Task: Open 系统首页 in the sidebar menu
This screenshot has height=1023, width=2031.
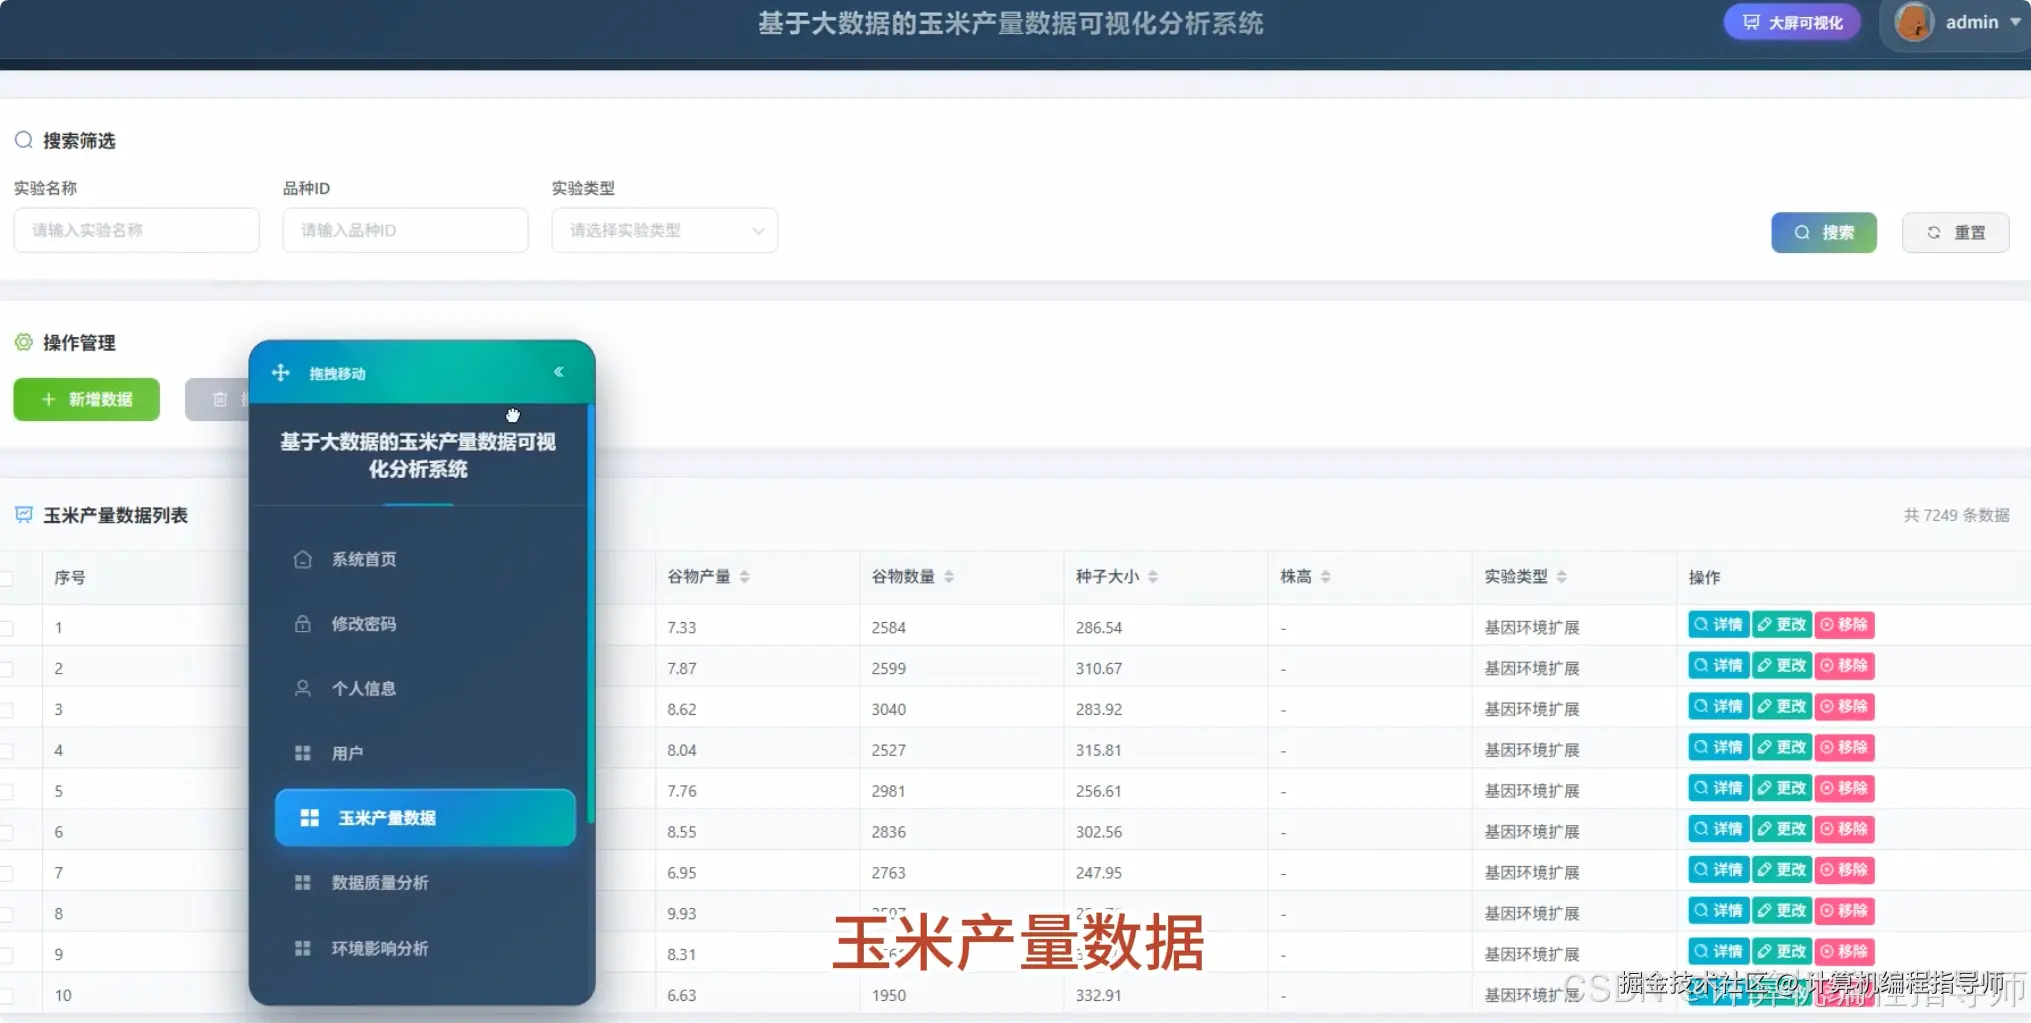Action: (x=426, y=559)
